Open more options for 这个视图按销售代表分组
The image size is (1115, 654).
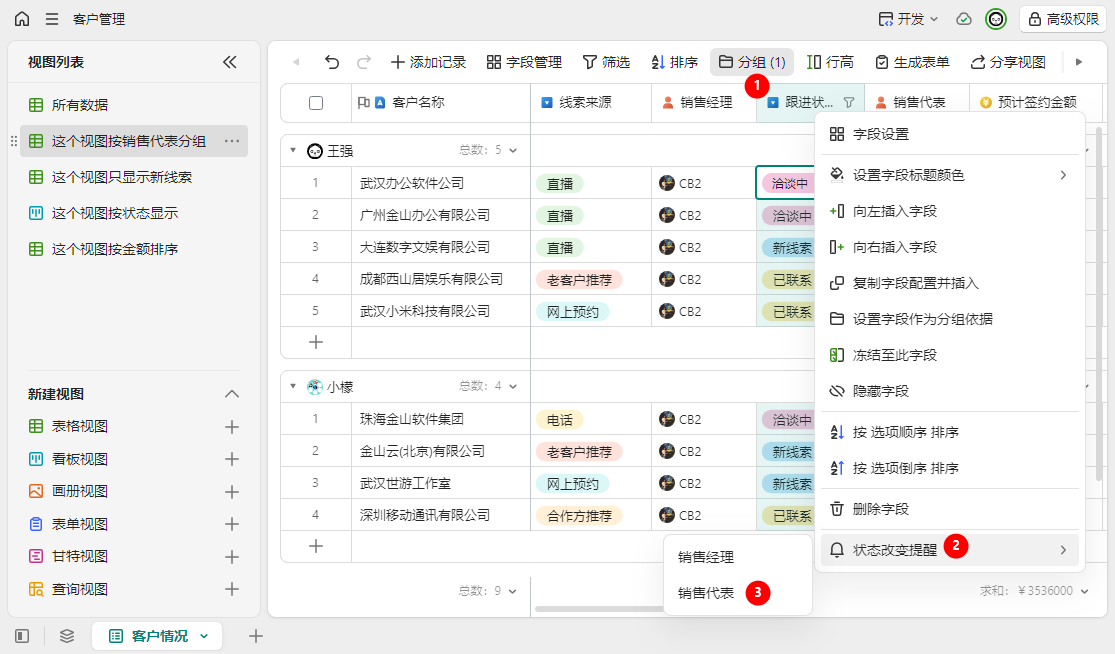click(x=232, y=141)
